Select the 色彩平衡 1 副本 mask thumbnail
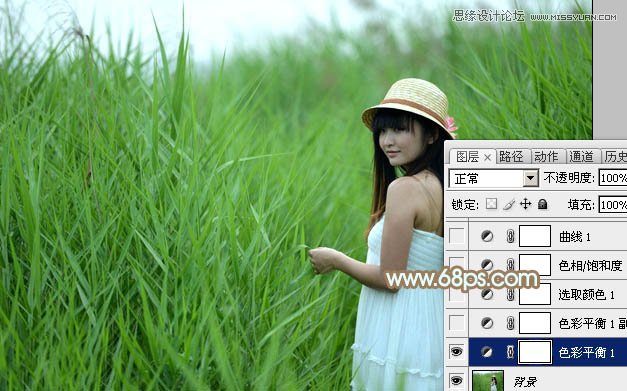The width and height of the screenshot is (627, 391). point(535,323)
